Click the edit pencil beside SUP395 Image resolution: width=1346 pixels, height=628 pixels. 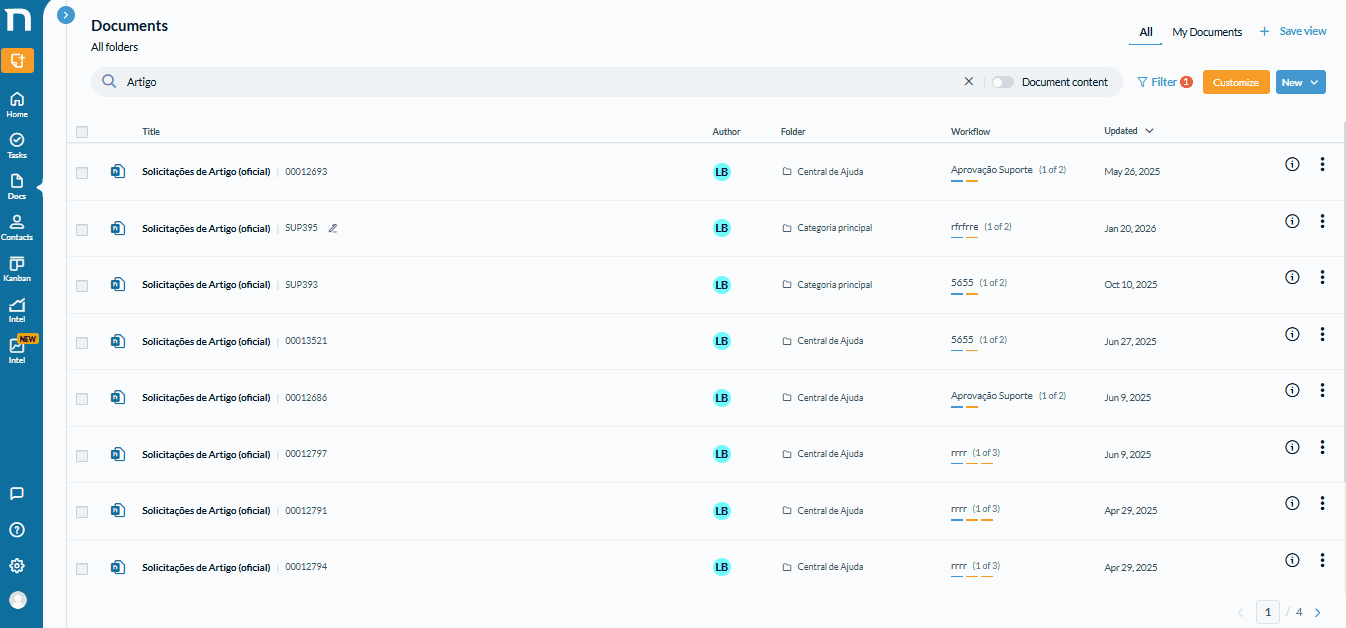coord(333,228)
